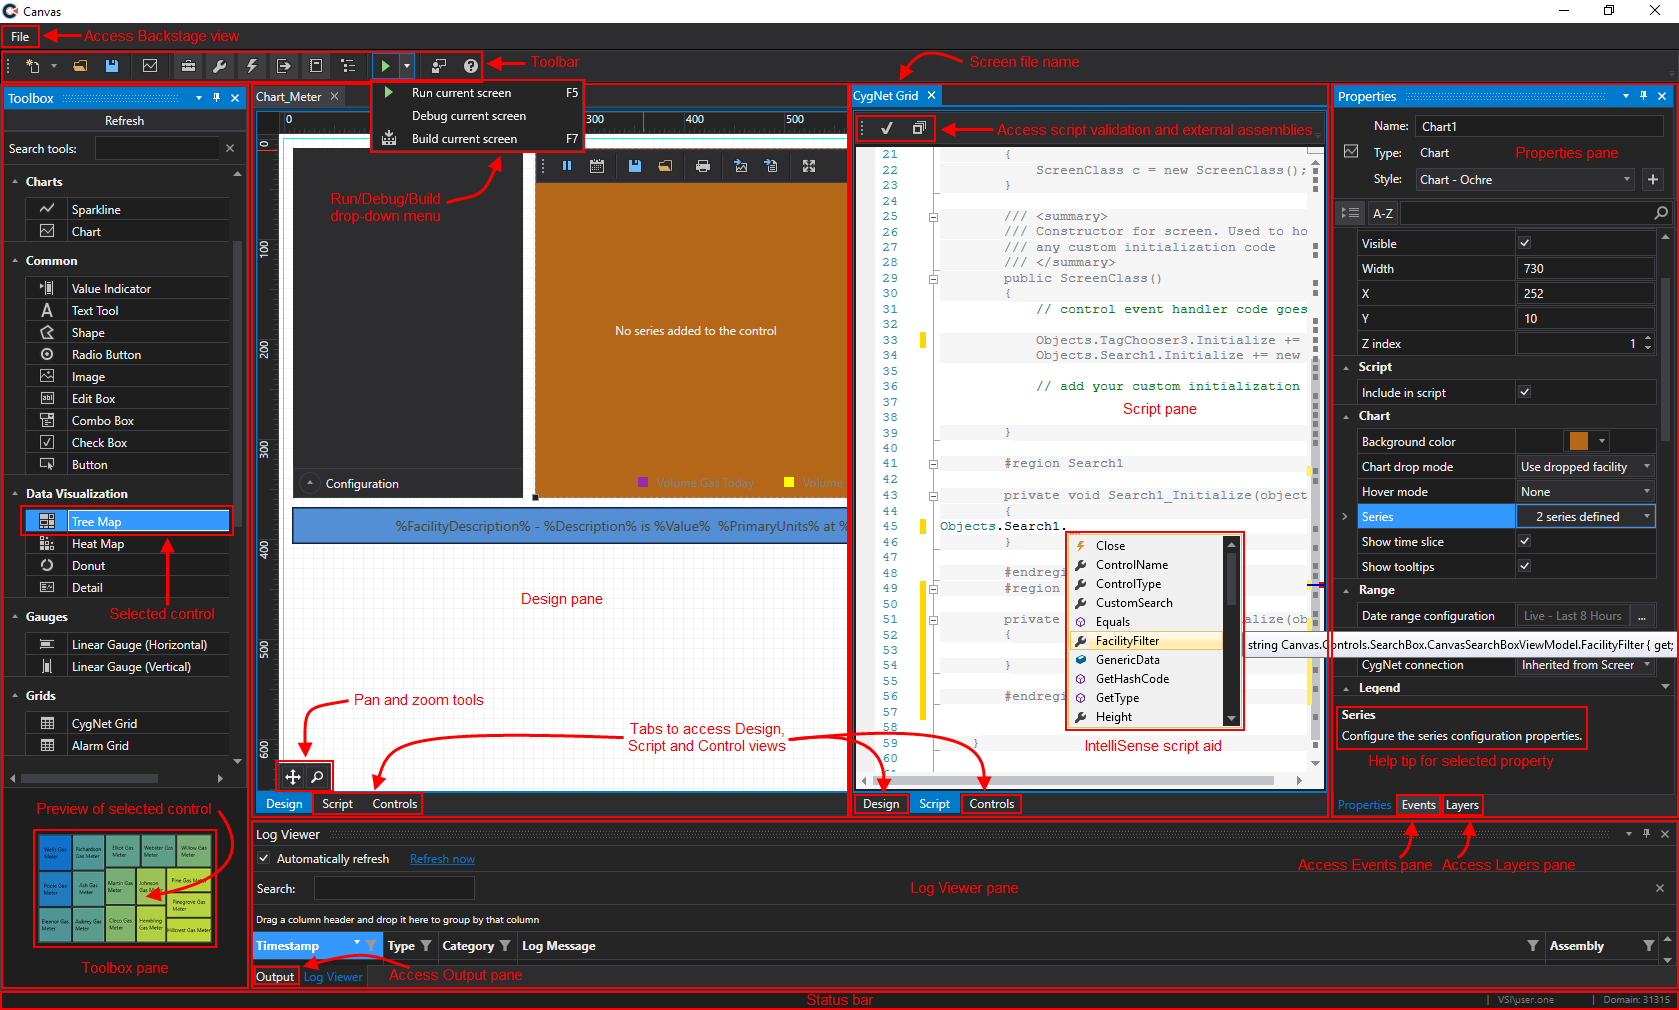The image size is (1679, 1010).
Task: Pin the Toolbox panel
Action: click(x=216, y=98)
